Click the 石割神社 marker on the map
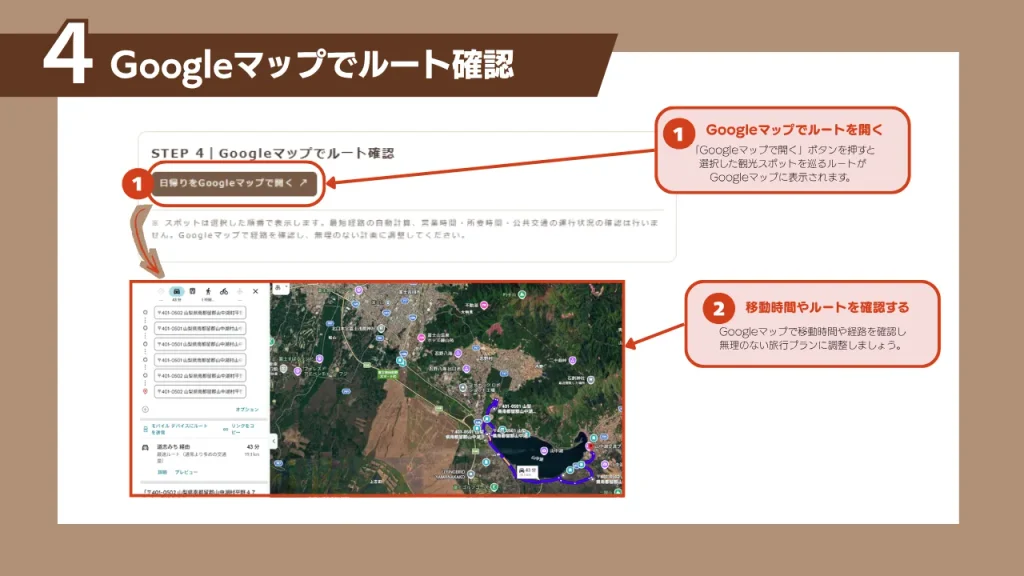The image size is (1024, 576). pyautogui.click(x=591, y=379)
